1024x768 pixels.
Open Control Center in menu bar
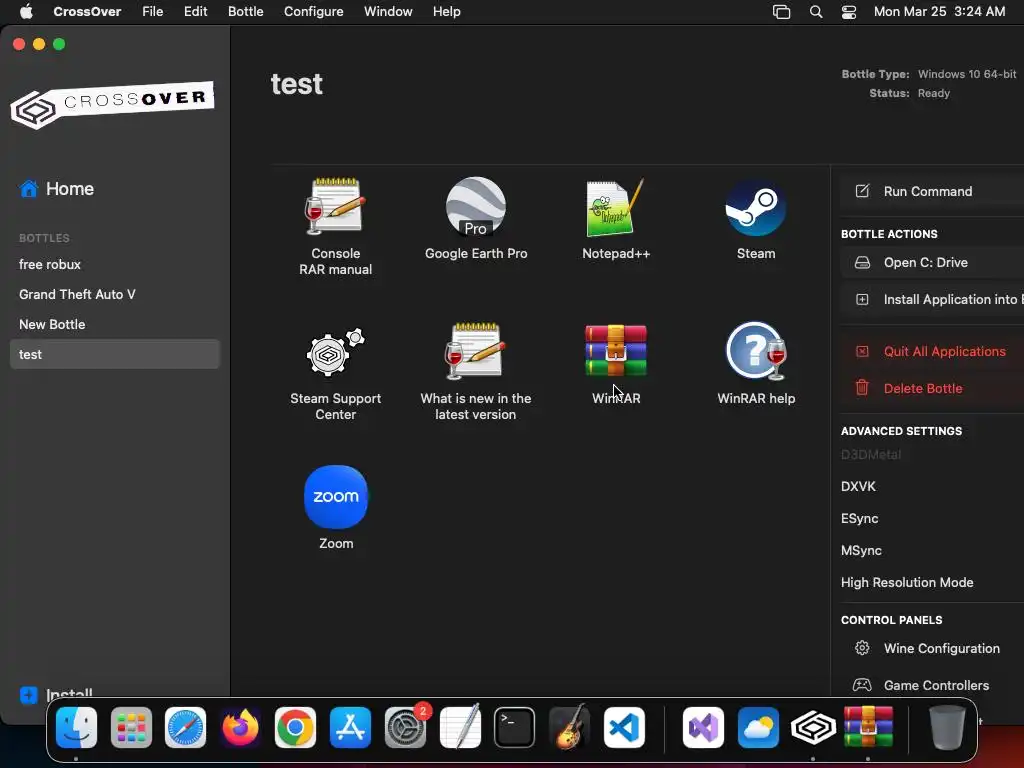click(x=849, y=12)
